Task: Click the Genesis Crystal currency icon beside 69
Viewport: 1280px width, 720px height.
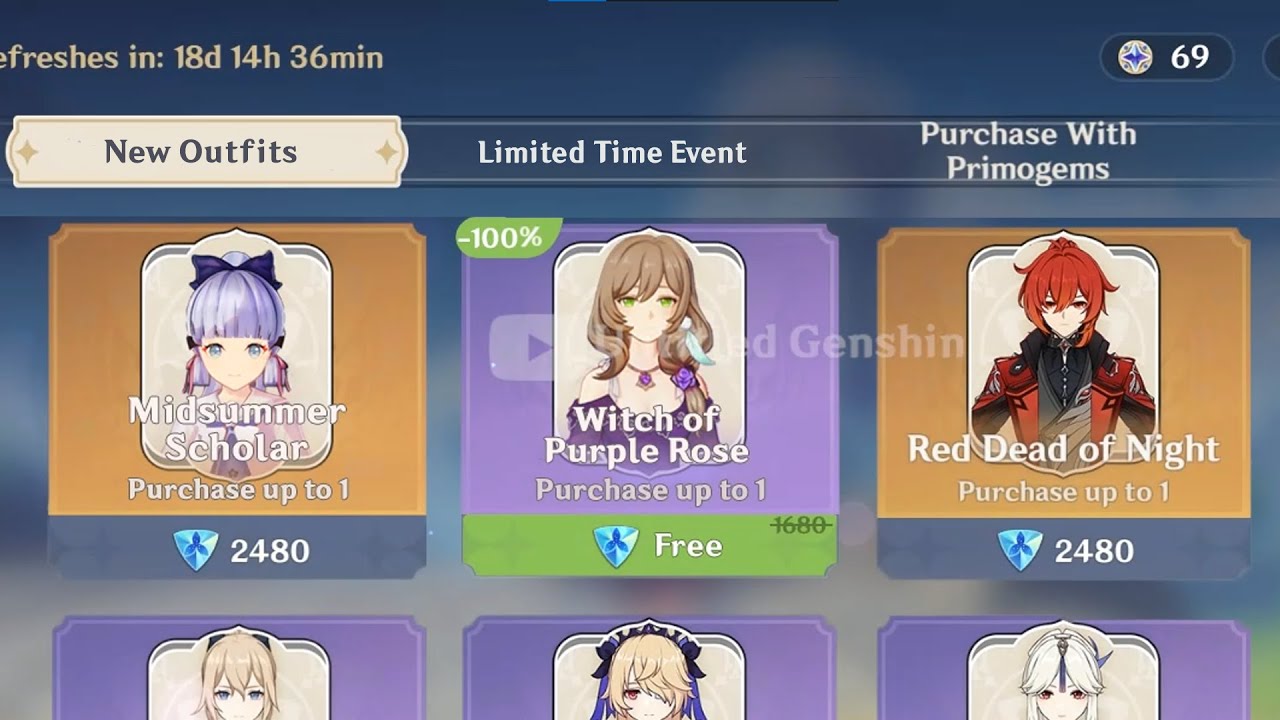Action: [x=1135, y=58]
